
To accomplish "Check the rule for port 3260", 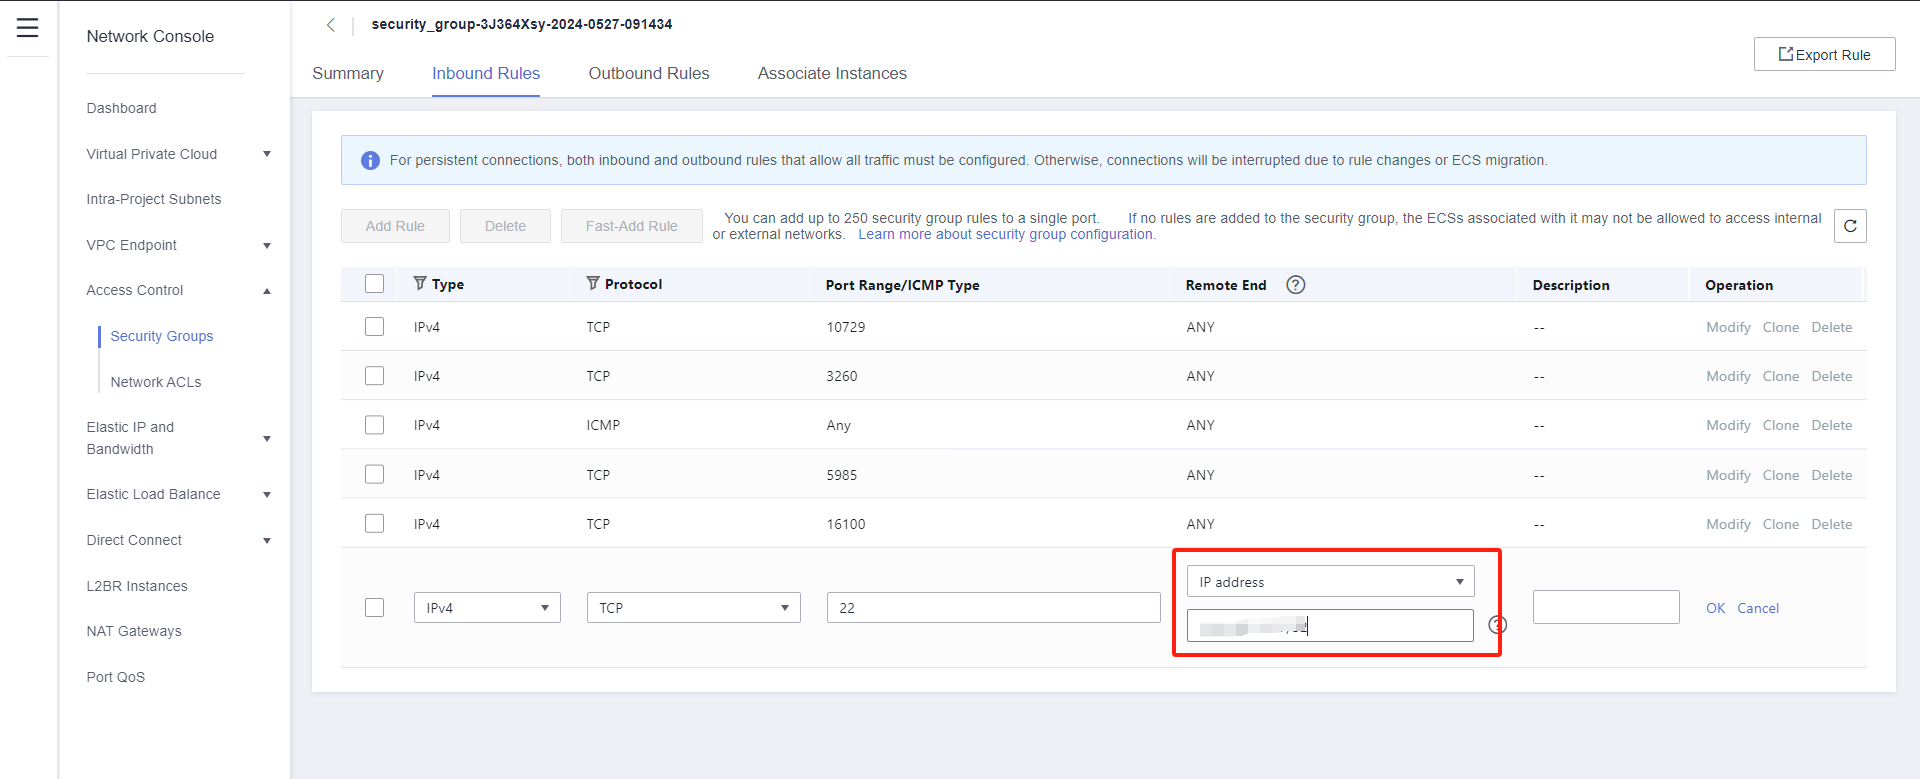I will pyautogui.click(x=374, y=376).
